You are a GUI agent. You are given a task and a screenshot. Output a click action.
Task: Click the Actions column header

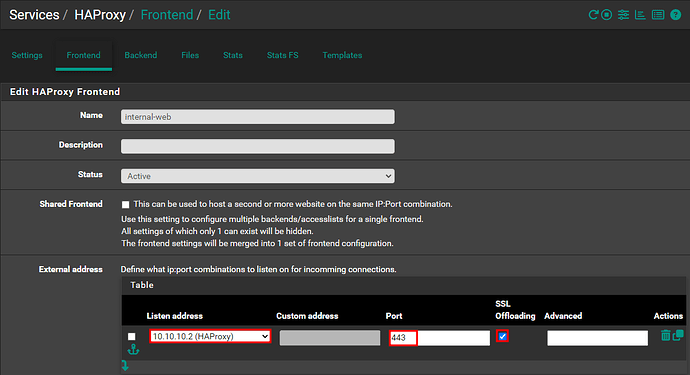pos(668,316)
